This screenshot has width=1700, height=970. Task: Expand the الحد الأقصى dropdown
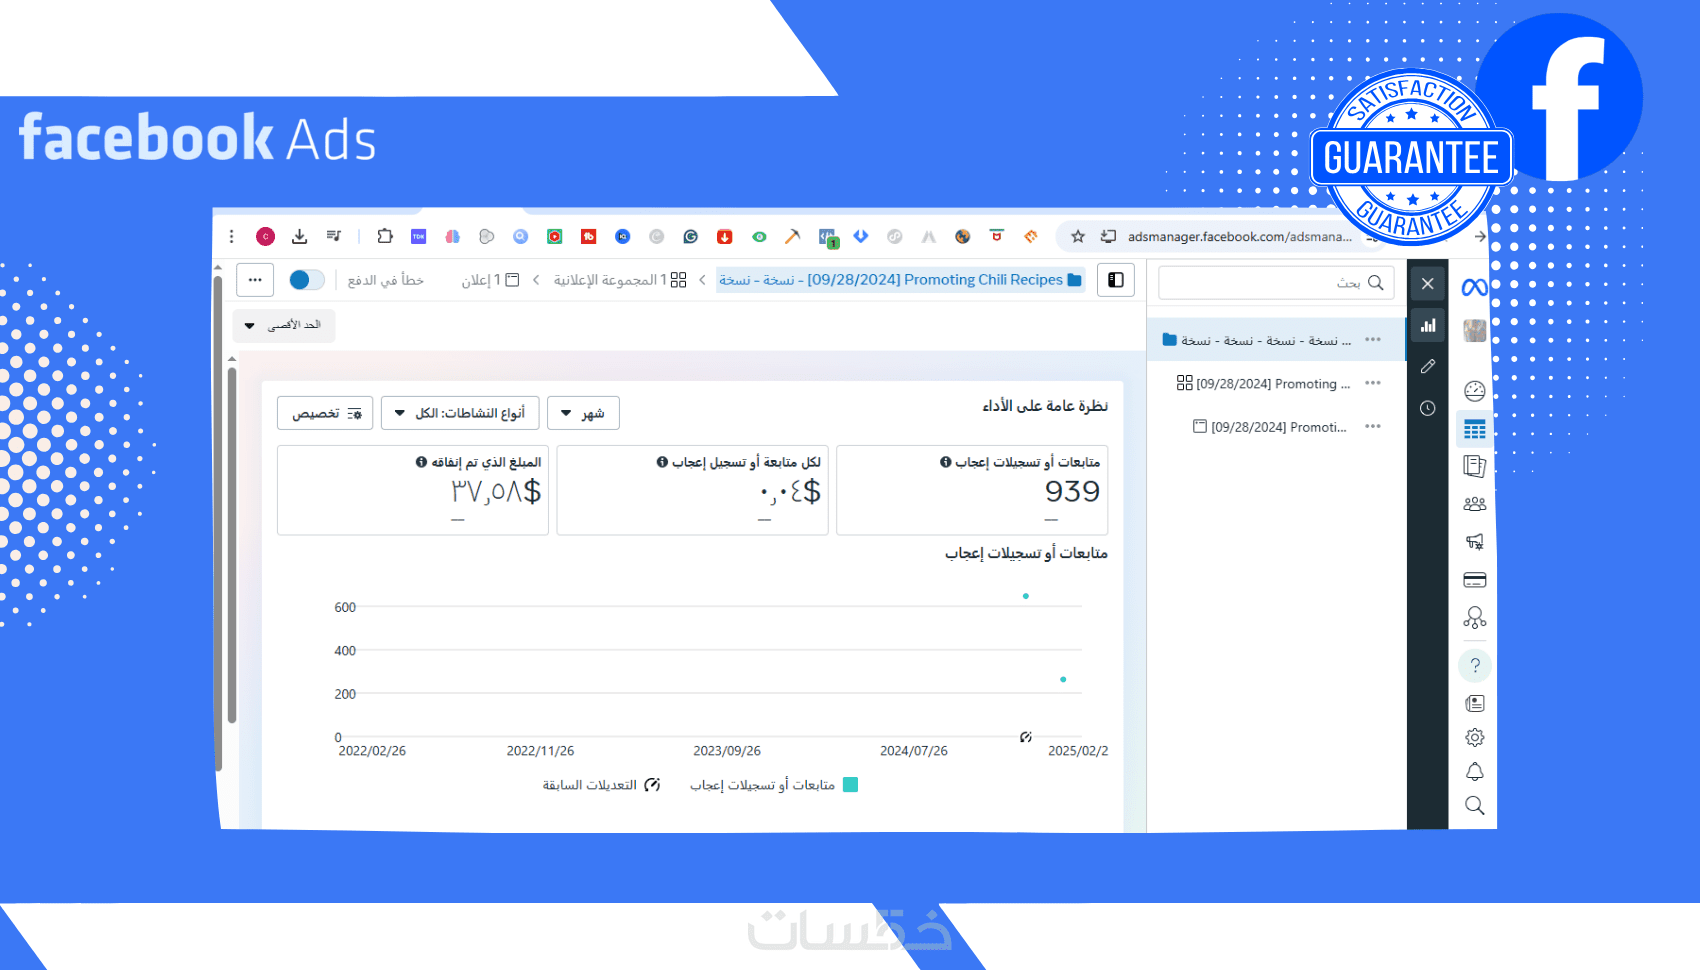(284, 325)
